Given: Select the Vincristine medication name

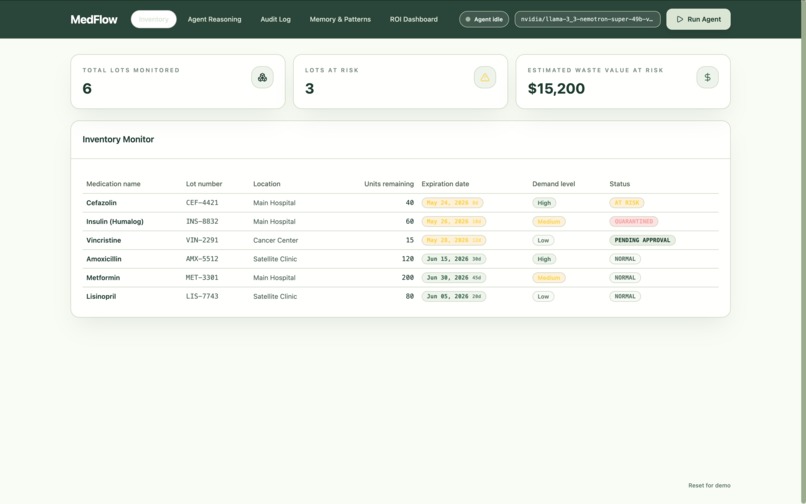Looking at the screenshot, I should (103, 240).
